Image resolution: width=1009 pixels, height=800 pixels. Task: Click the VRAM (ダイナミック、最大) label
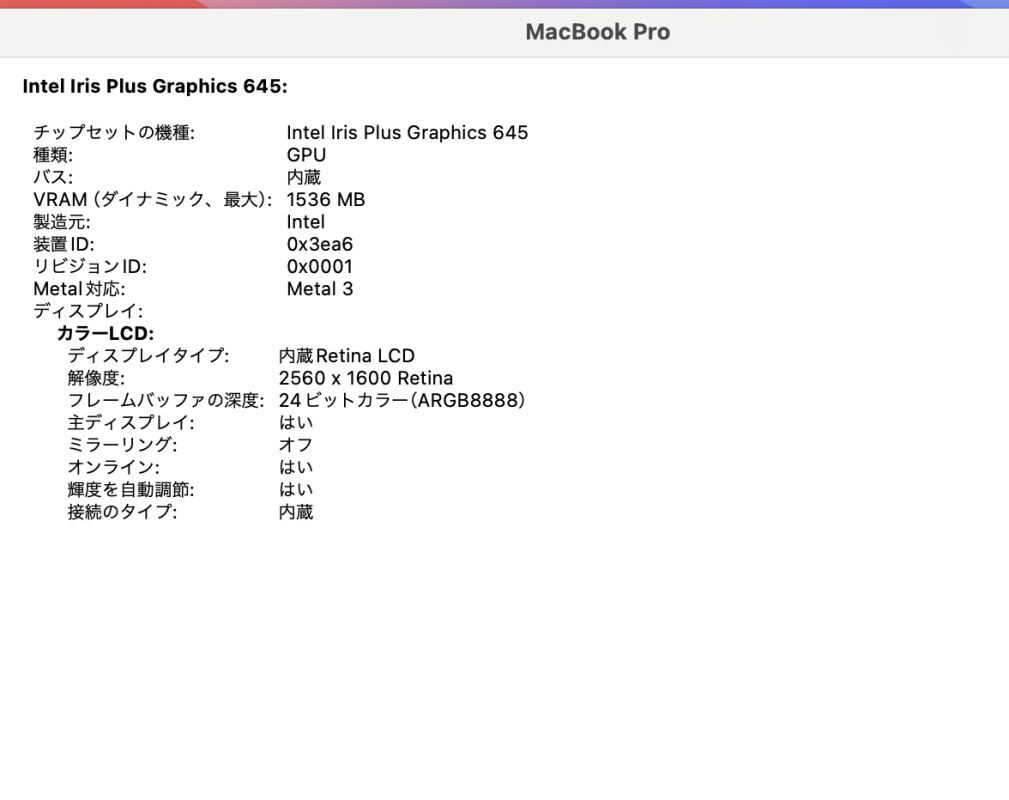point(153,200)
